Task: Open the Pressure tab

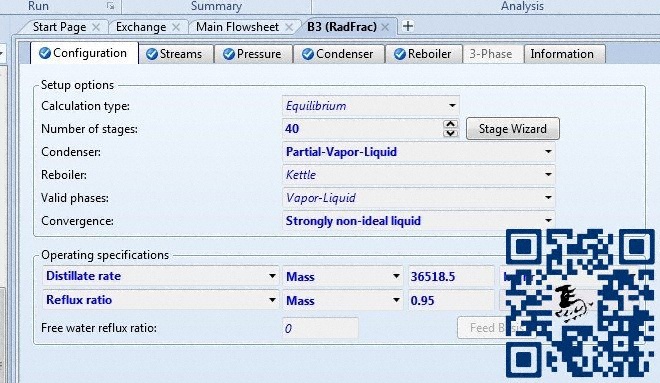Action: [x=253, y=54]
